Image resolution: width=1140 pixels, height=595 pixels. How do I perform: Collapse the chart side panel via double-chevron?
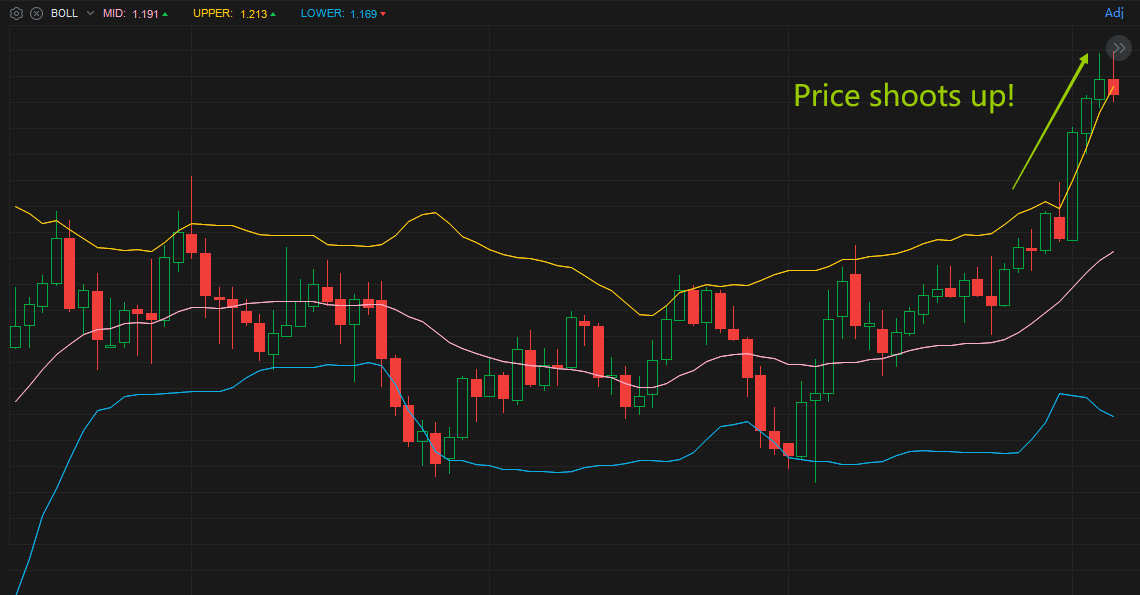(x=1118, y=48)
